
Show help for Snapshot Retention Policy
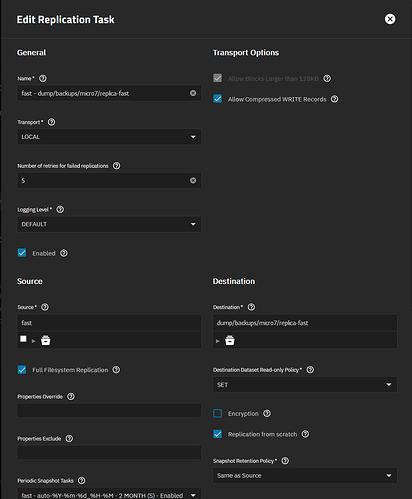pyautogui.click(x=285, y=461)
